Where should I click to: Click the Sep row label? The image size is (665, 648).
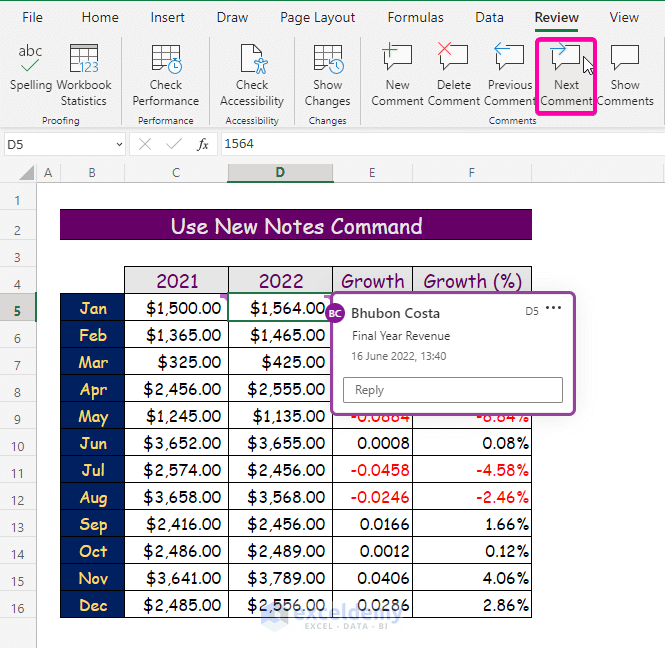pos(92,524)
